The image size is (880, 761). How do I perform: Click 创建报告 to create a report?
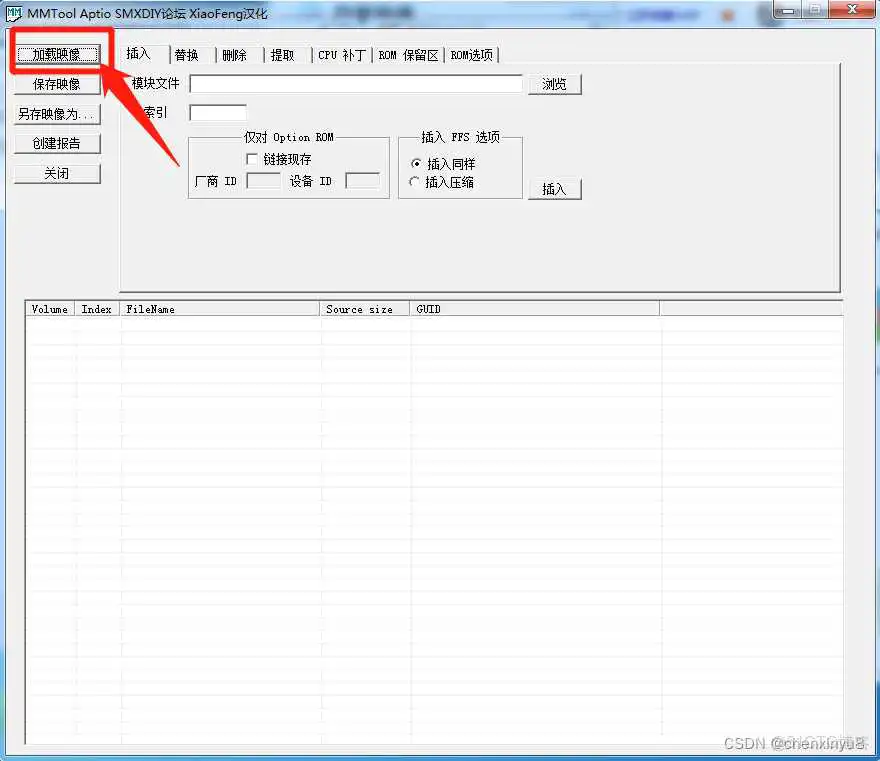tap(57, 143)
